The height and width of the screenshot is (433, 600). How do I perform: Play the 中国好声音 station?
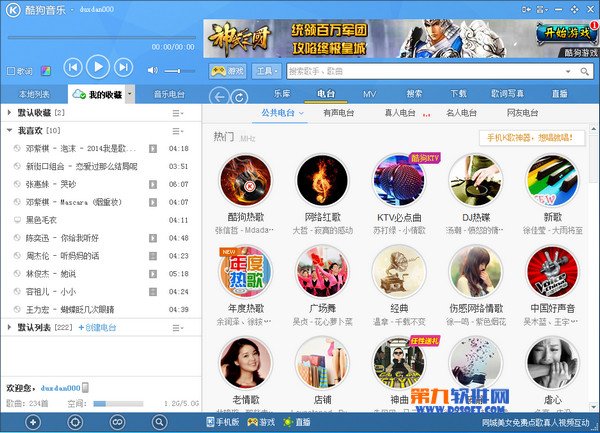point(552,272)
